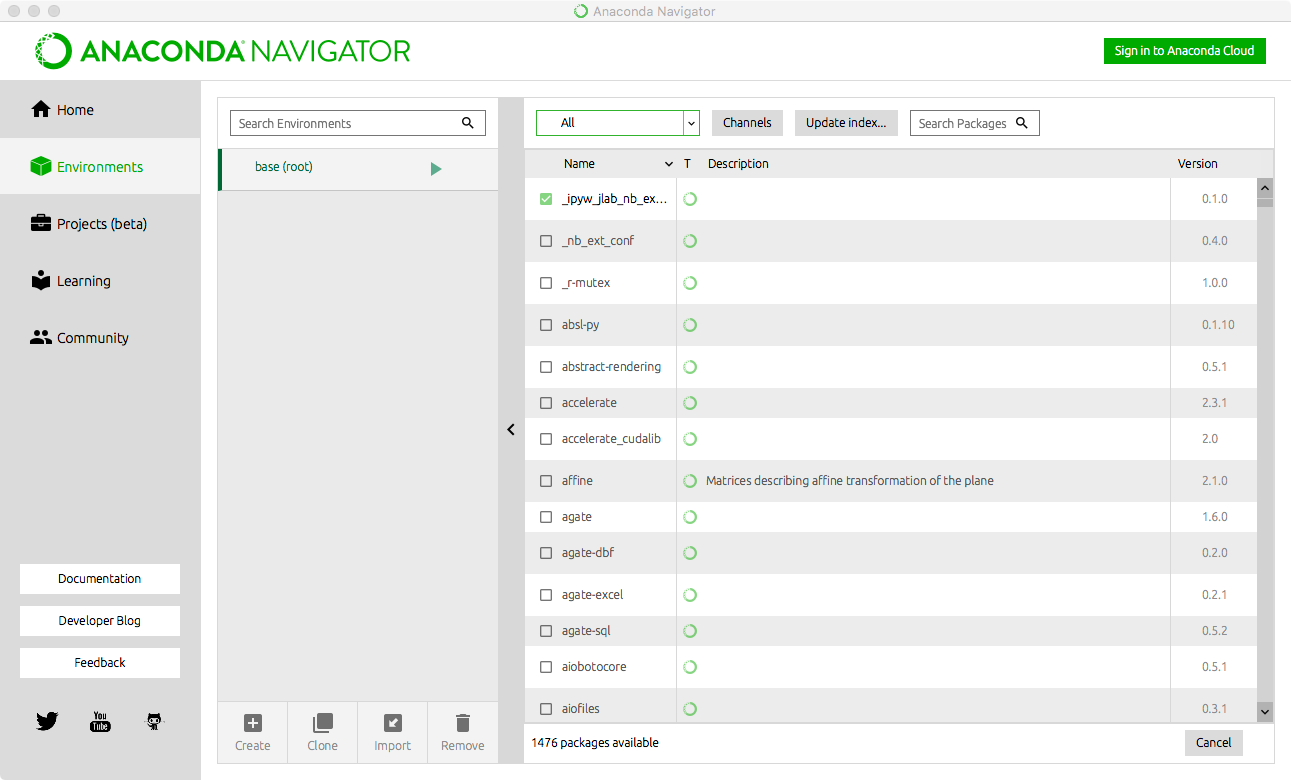1291x780 pixels.
Task: Focus the Search Packages field
Action: point(975,123)
